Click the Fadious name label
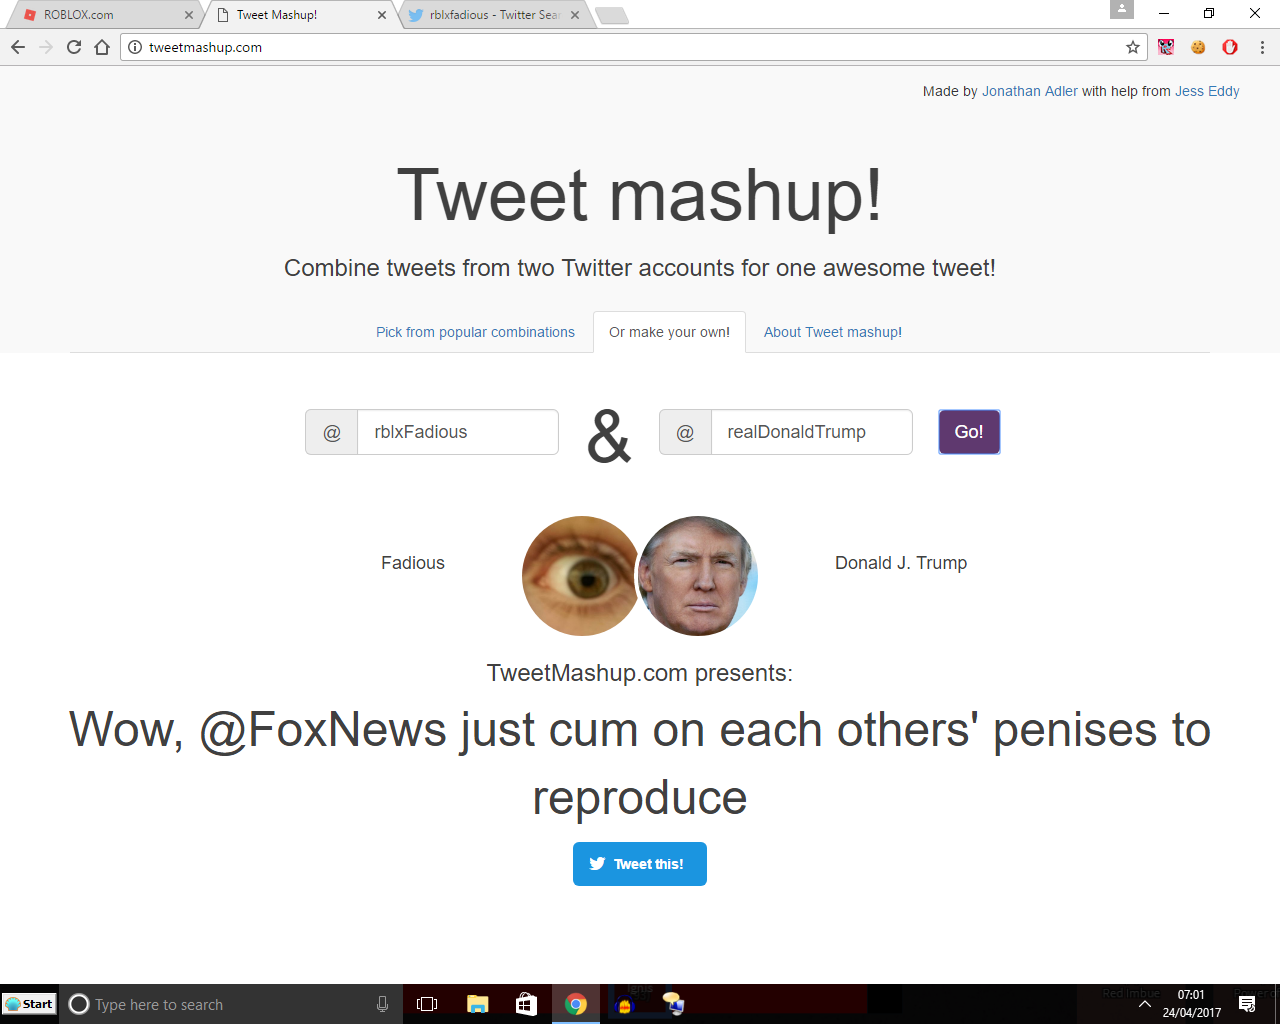Viewport: 1280px width, 1024px height. click(413, 563)
